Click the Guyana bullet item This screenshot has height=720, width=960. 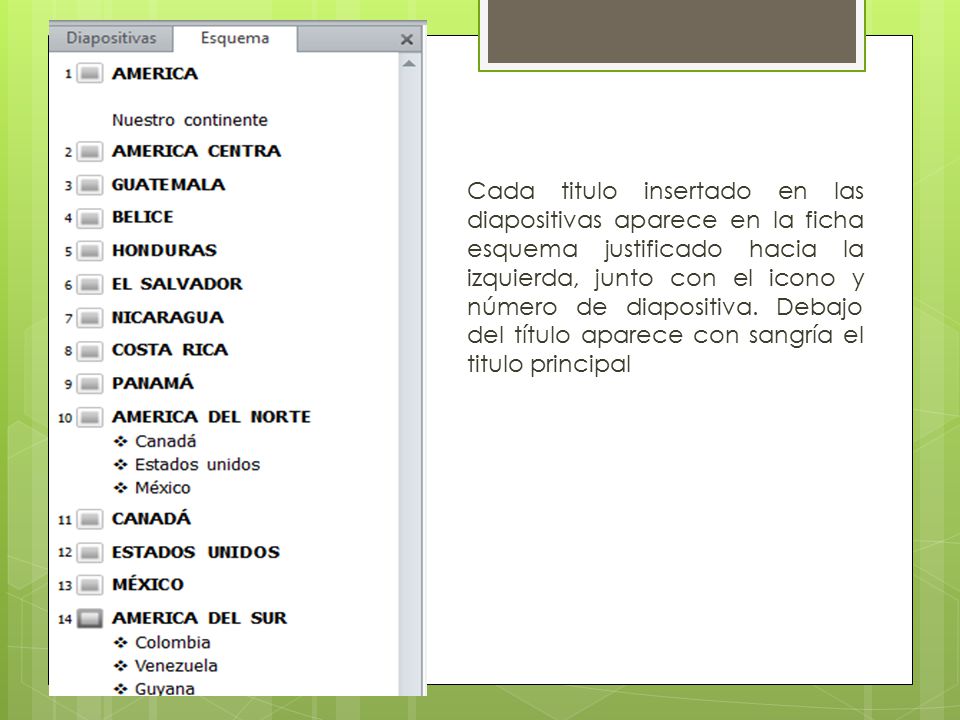165,688
